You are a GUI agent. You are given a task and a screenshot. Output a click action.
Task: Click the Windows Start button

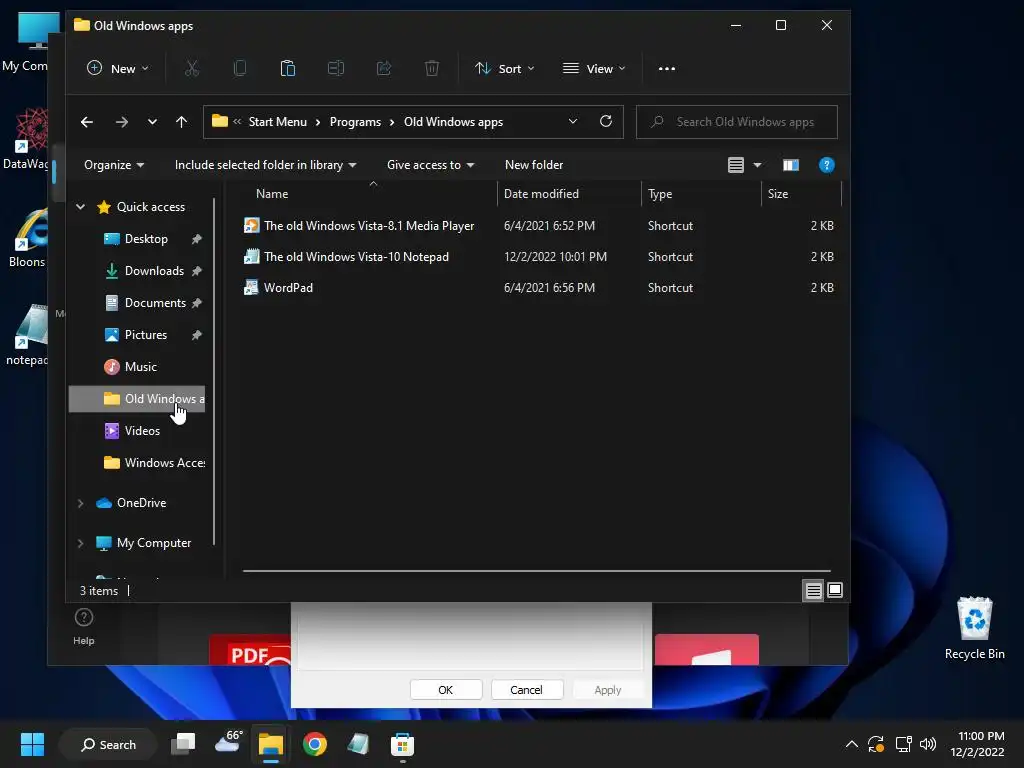pos(32,744)
